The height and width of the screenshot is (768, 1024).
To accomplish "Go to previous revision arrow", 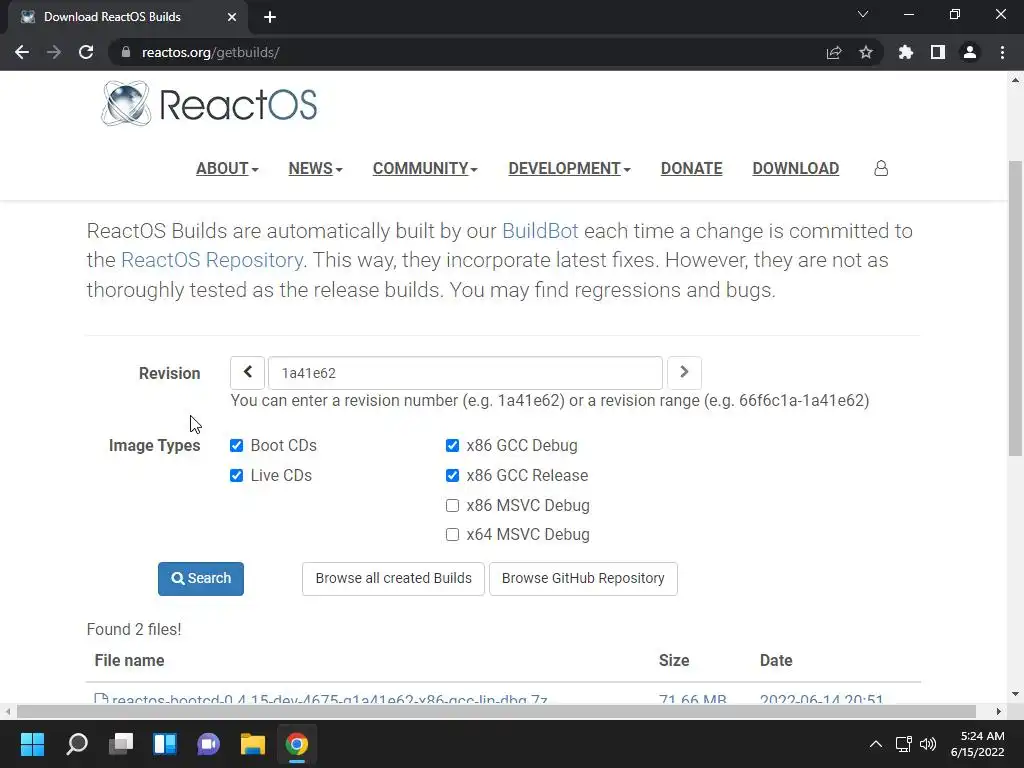I will pos(248,373).
